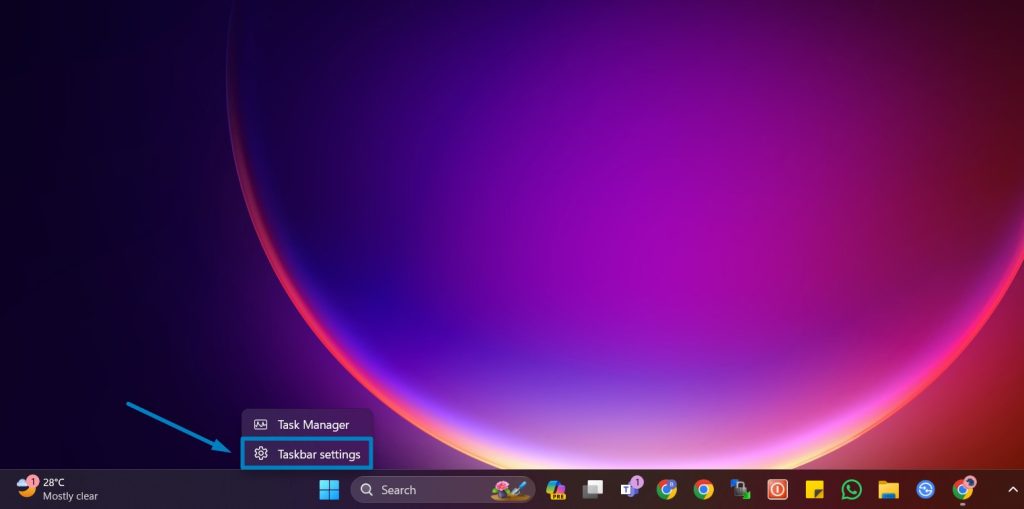
Task: Click the dual-monitor icon with green arrow
Action: tap(740, 490)
